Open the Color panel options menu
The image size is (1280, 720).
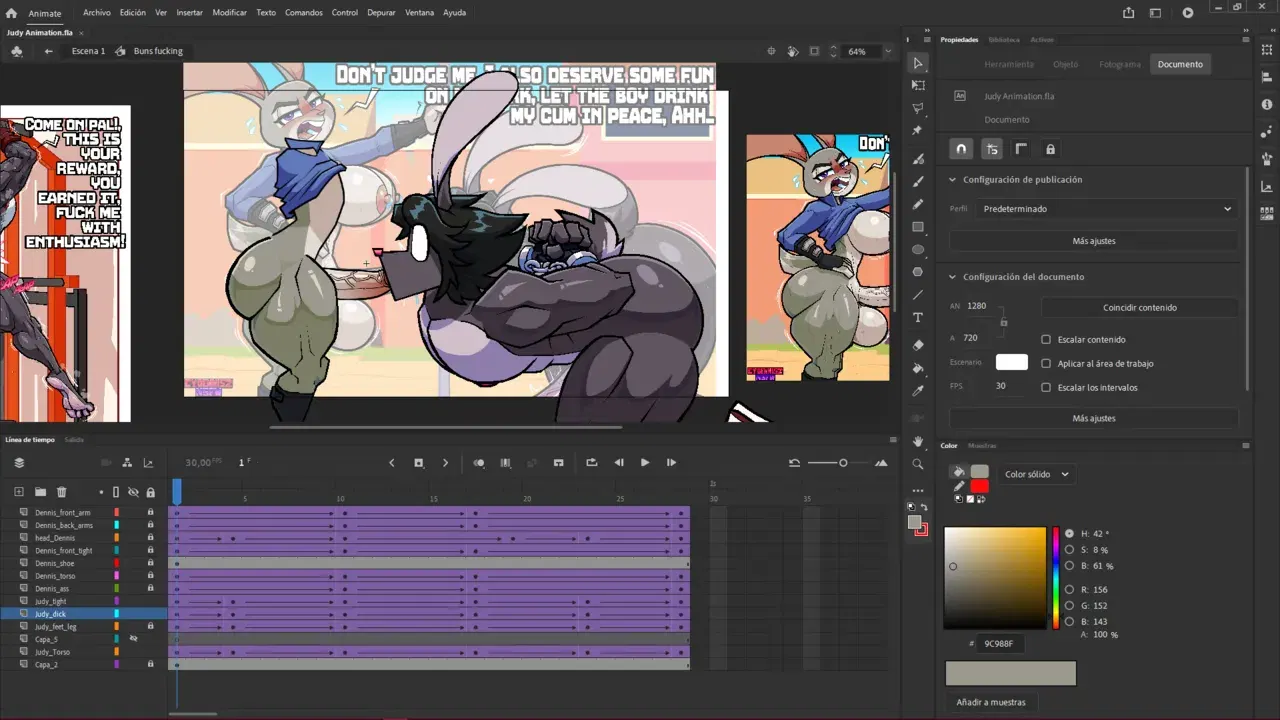tap(1245, 446)
